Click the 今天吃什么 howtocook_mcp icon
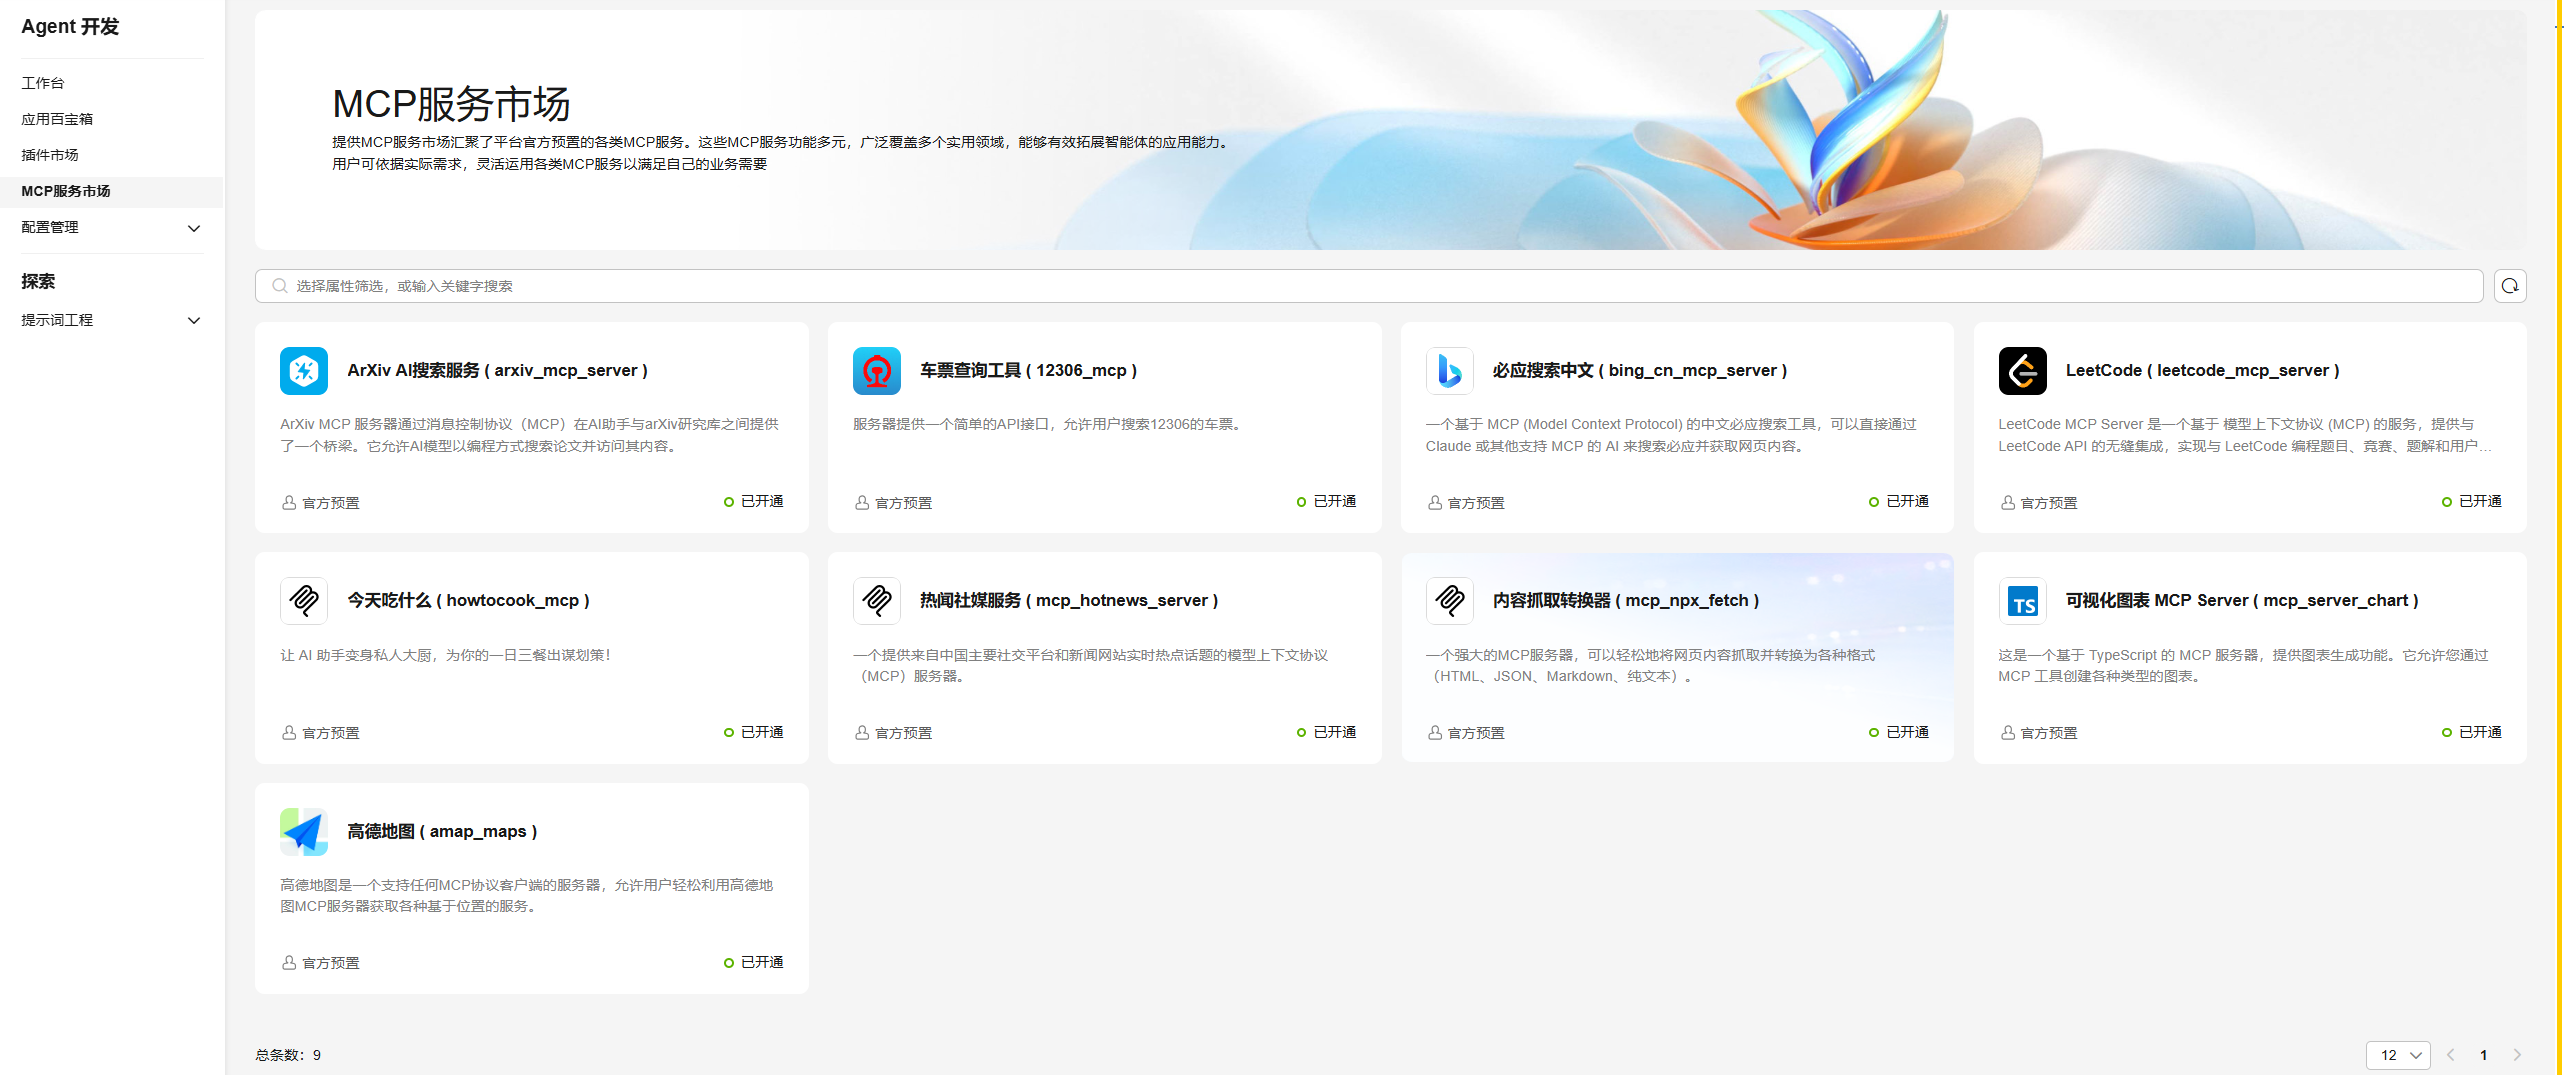Viewport: 2564px width, 1075px height. coord(304,601)
